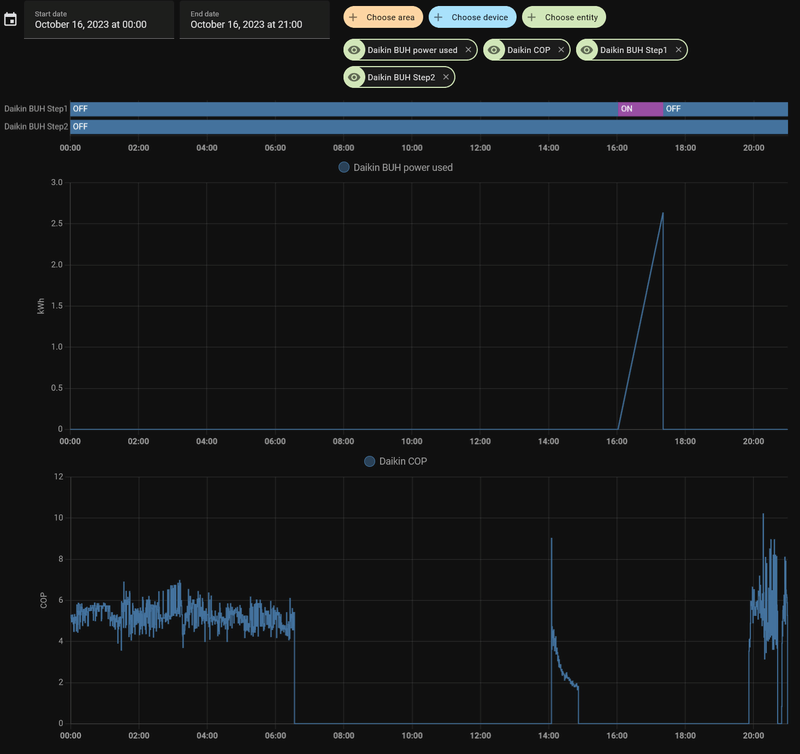Select BUH Step1 OFF segment after ON
Screen dimensions: 800x754
pos(725,109)
